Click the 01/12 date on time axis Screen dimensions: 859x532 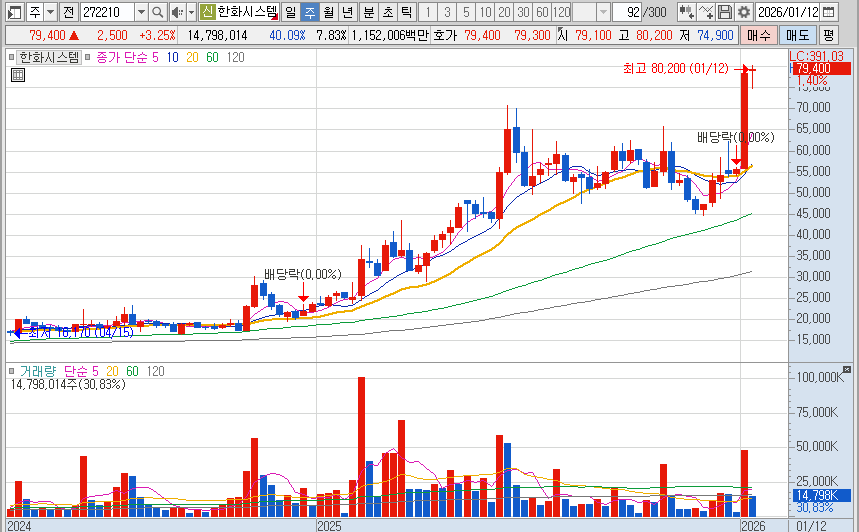coord(811,526)
